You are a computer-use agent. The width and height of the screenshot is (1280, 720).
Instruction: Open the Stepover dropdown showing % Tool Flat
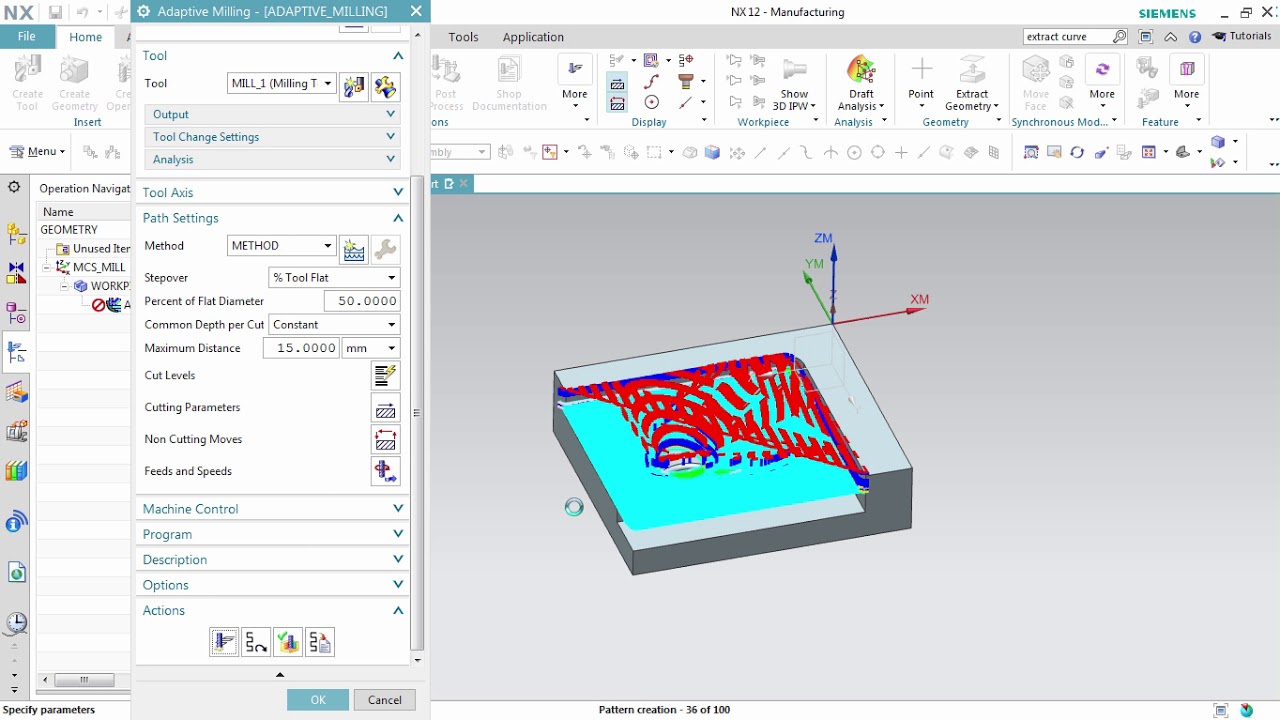334,278
